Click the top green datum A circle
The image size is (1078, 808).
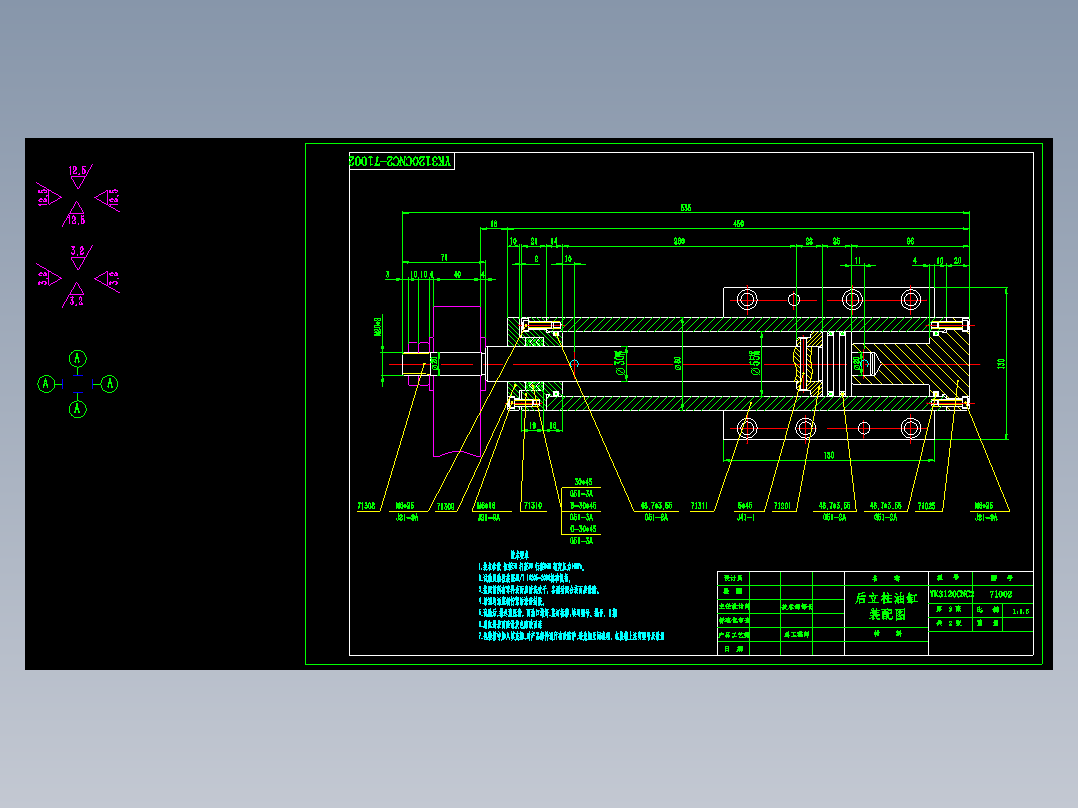(x=78, y=358)
